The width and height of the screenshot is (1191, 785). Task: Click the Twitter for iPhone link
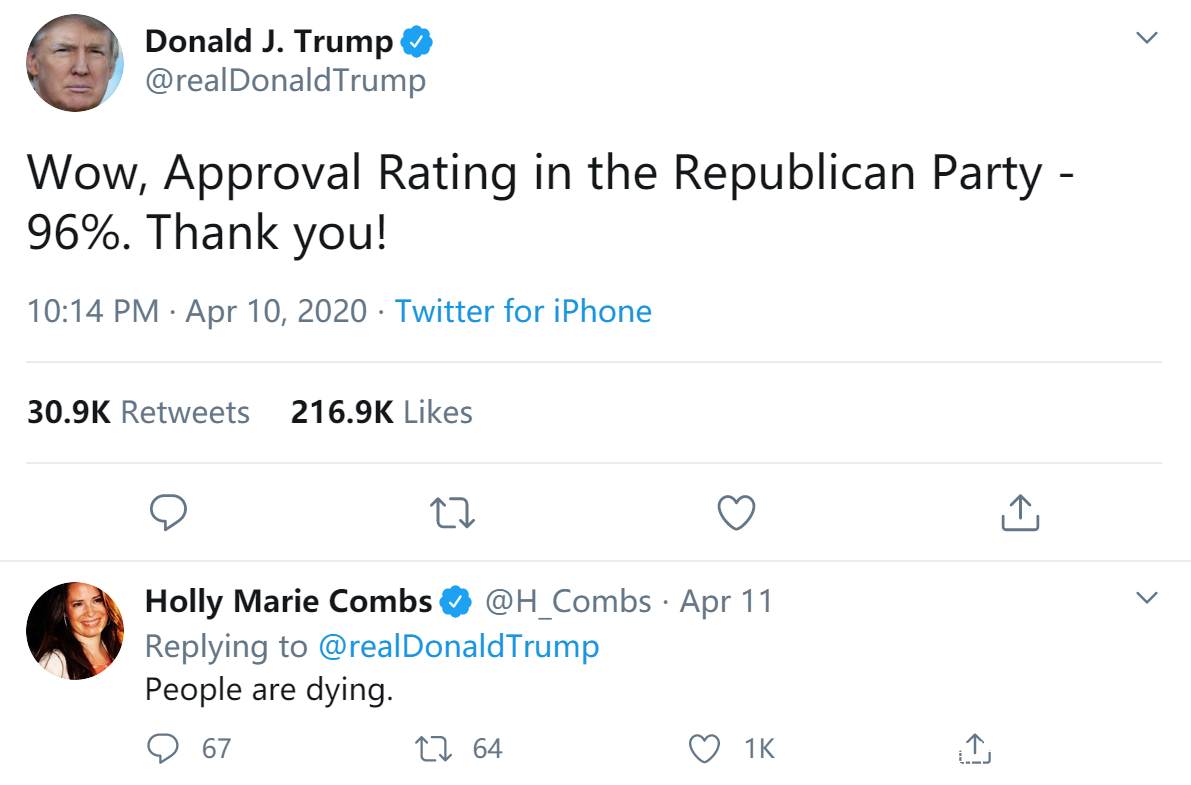tap(523, 311)
